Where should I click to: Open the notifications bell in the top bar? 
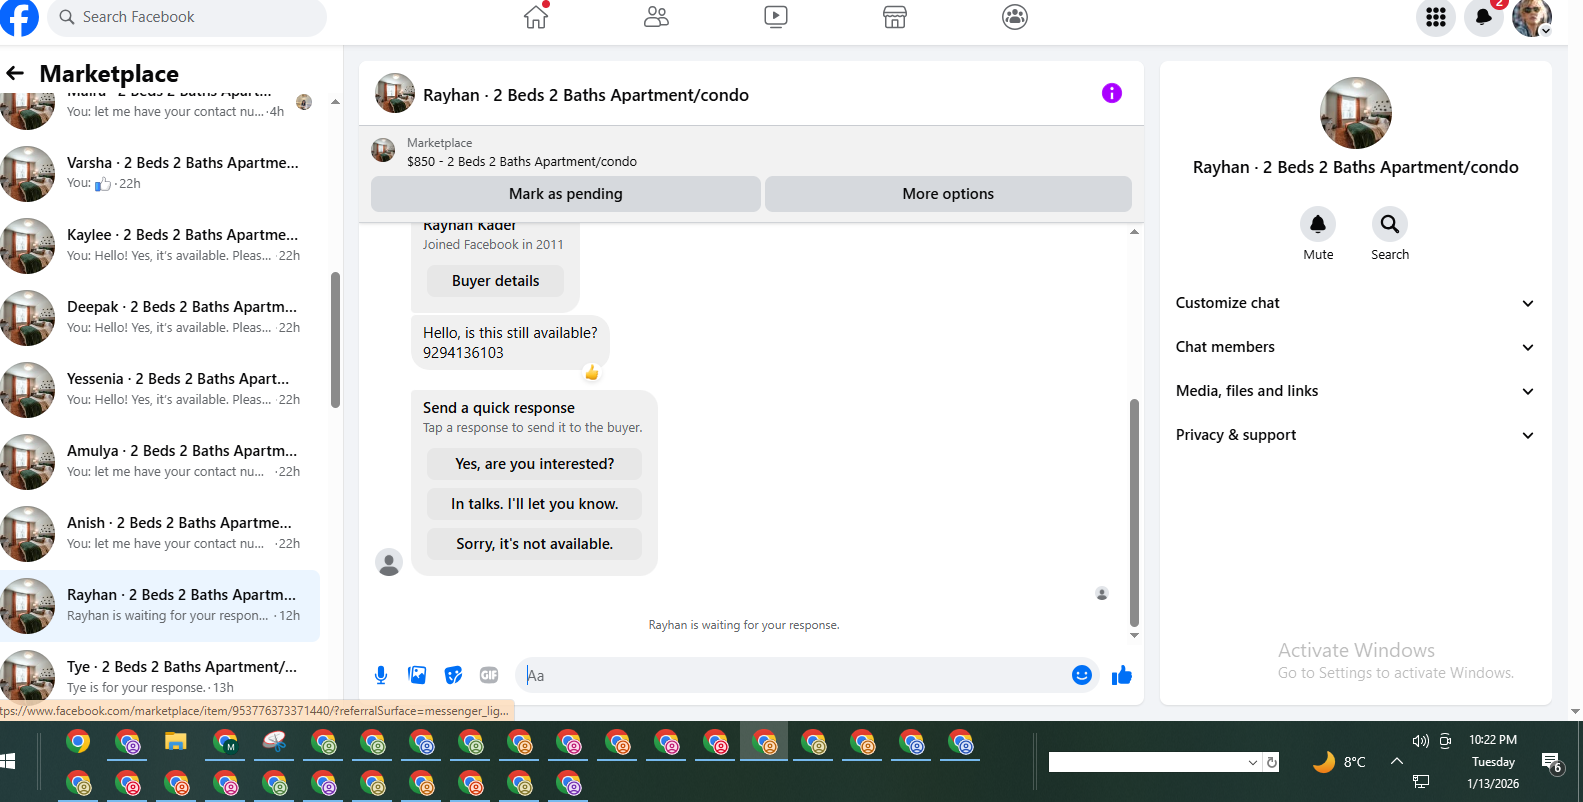(1484, 17)
